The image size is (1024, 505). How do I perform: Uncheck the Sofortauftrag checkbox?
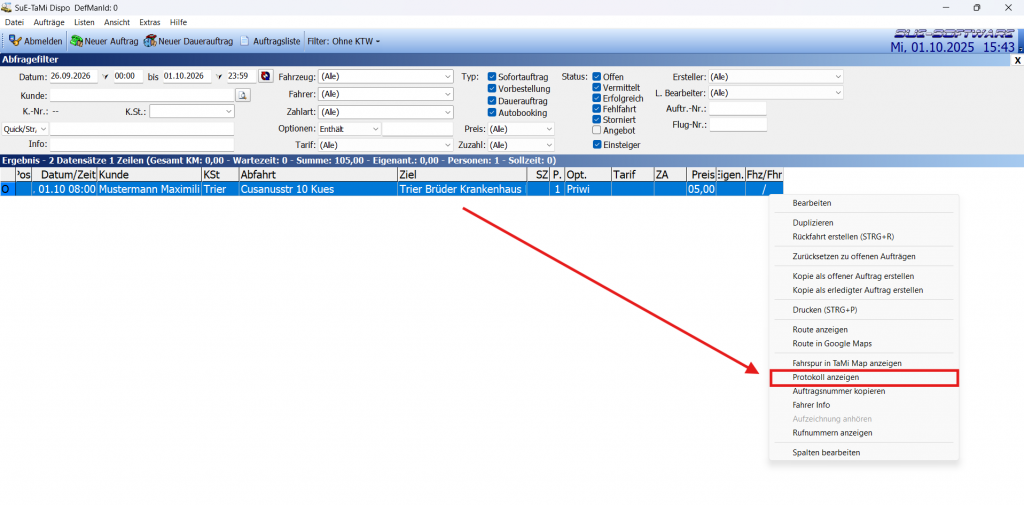click(492, 76)
